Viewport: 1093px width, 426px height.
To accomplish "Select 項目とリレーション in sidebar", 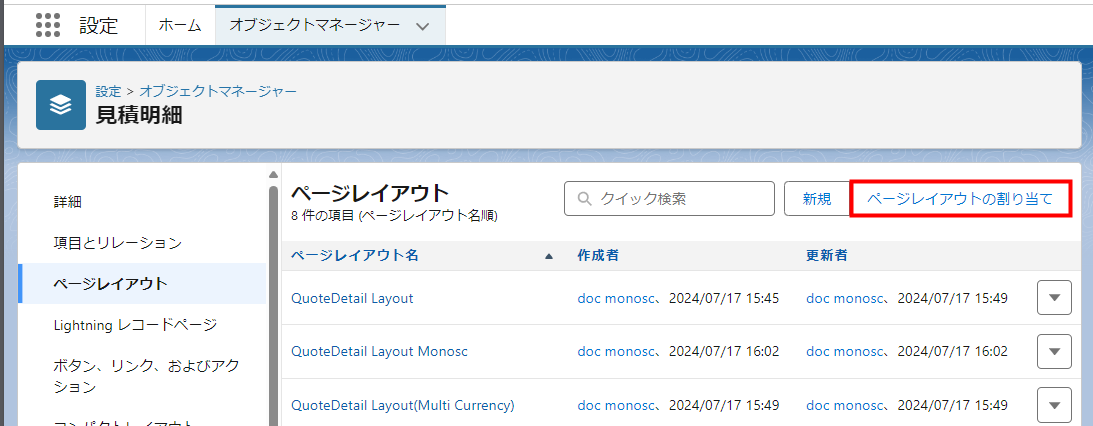I will [117, 243].
